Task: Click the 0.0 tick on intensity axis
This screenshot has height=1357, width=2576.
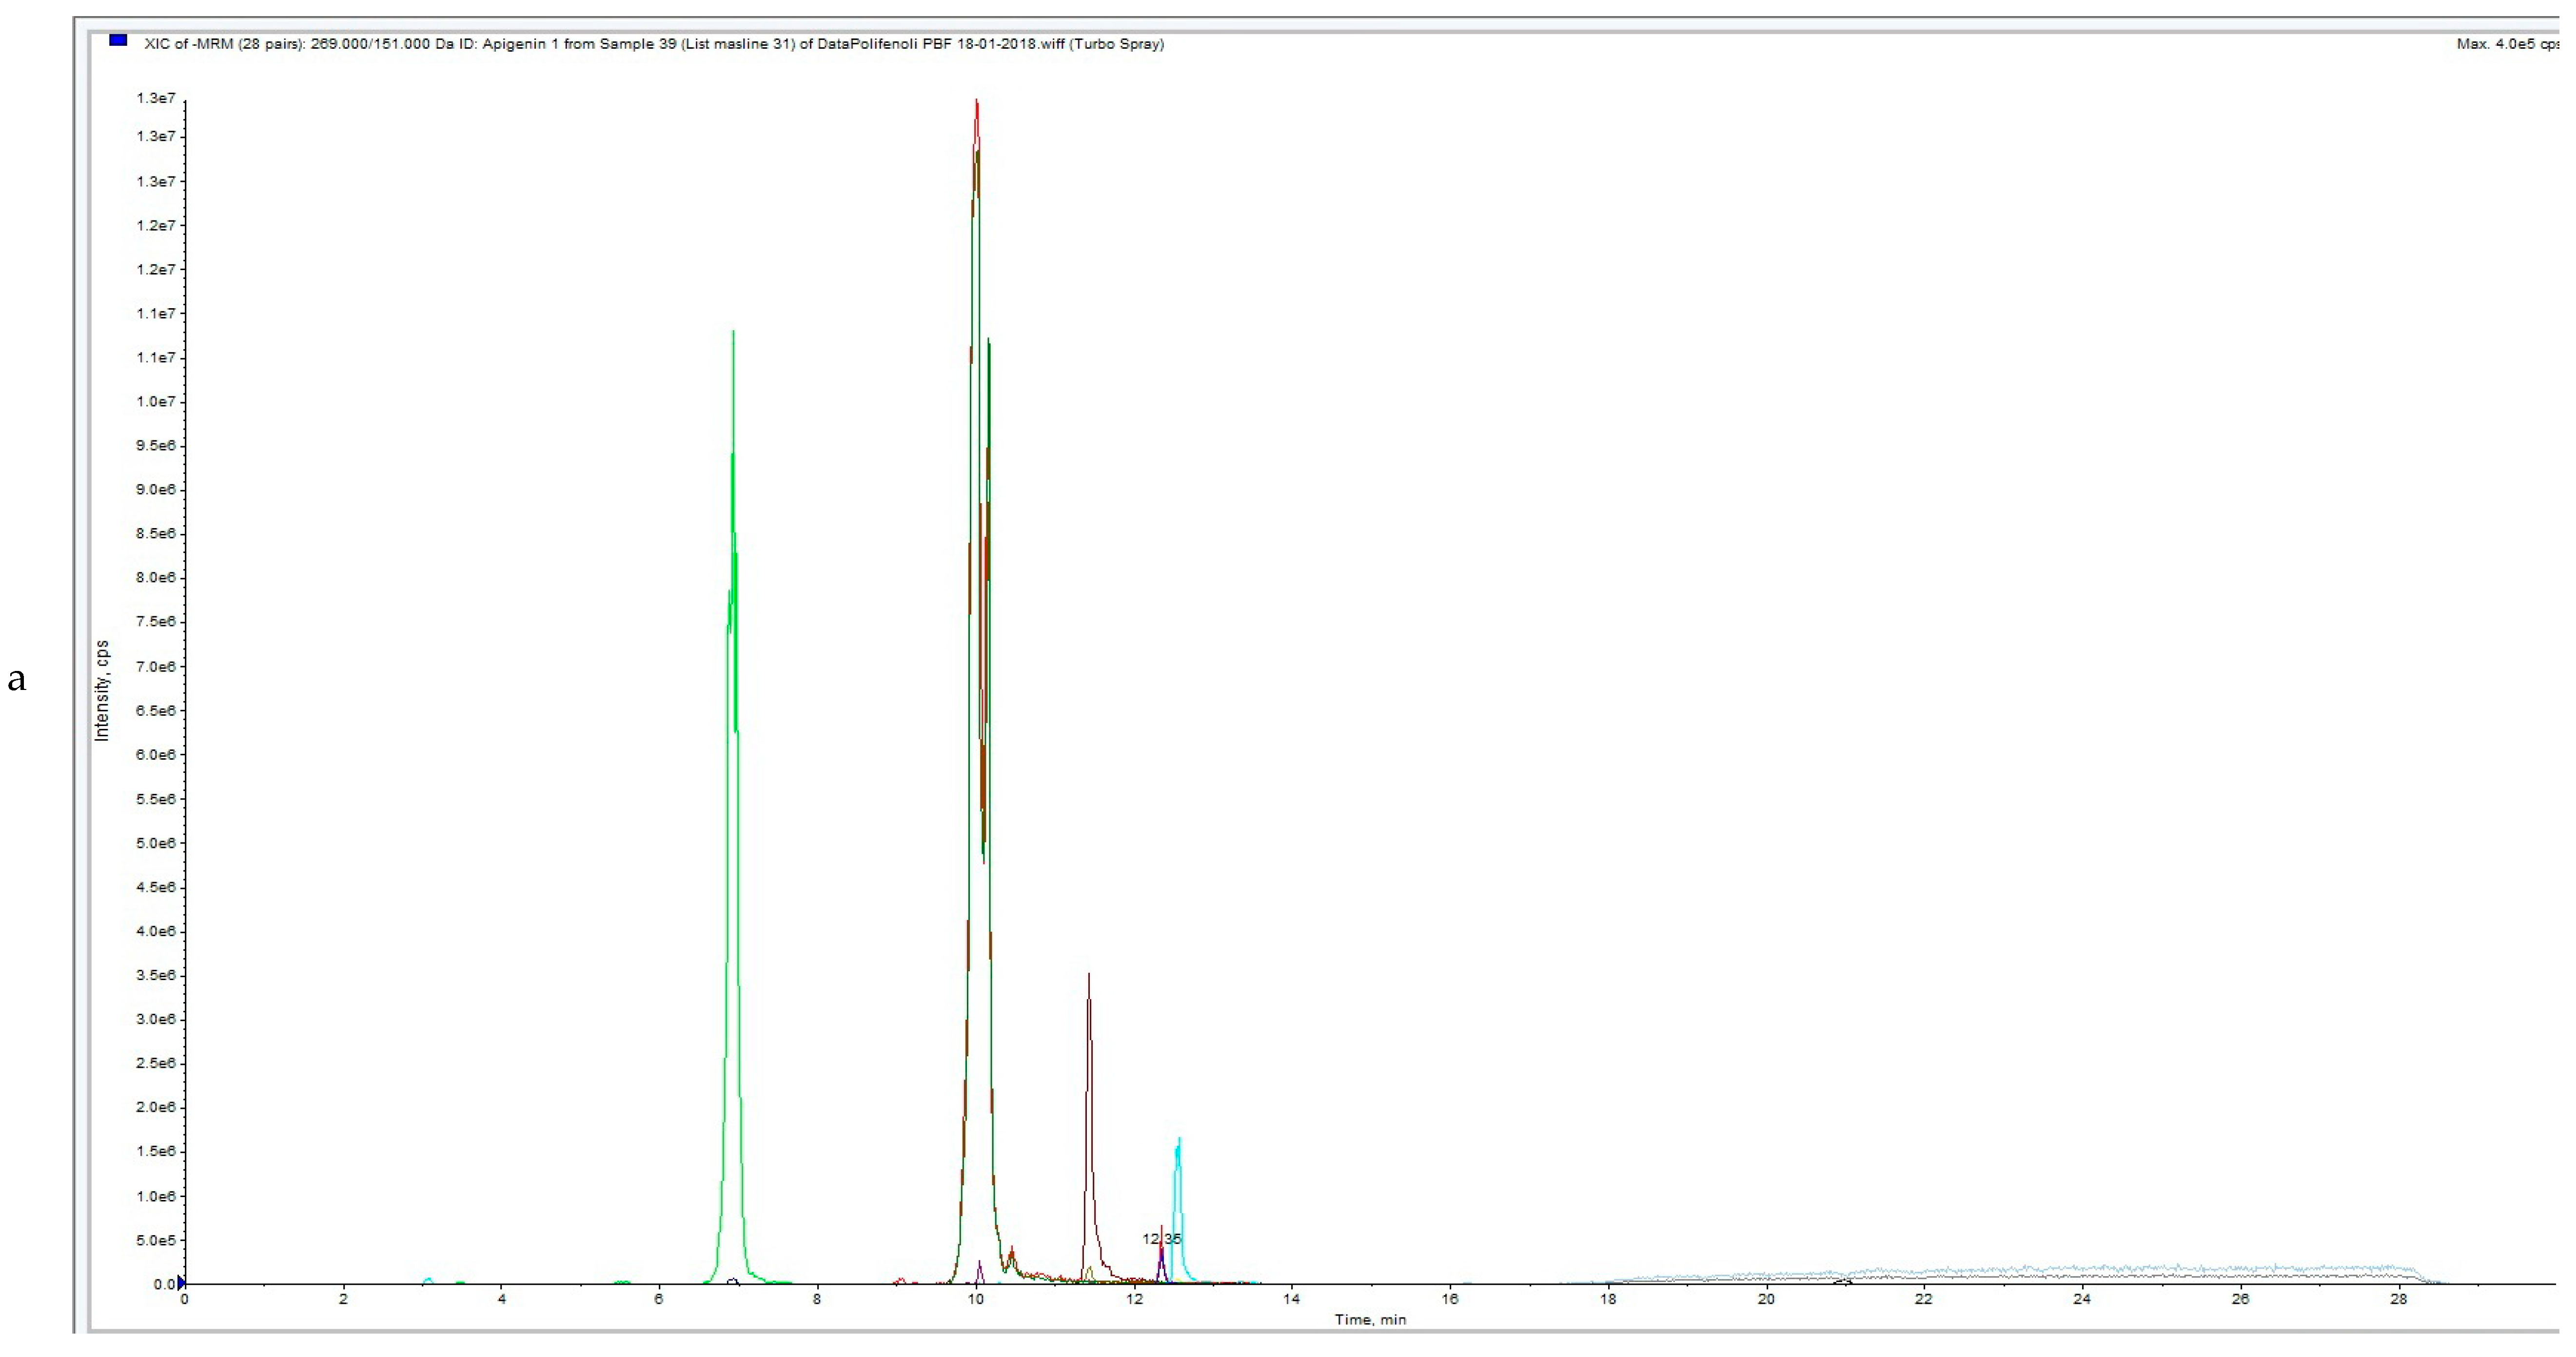Action: coord(164,1284)
